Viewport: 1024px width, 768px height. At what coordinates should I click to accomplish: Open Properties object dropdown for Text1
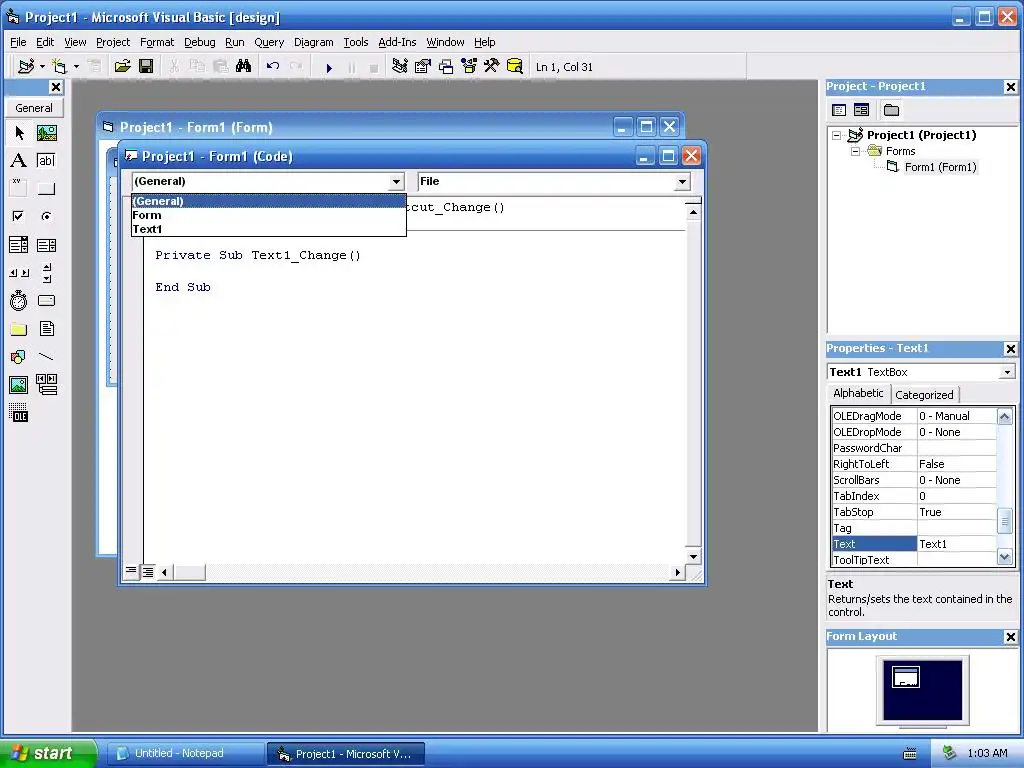(x=1008, y=372)
